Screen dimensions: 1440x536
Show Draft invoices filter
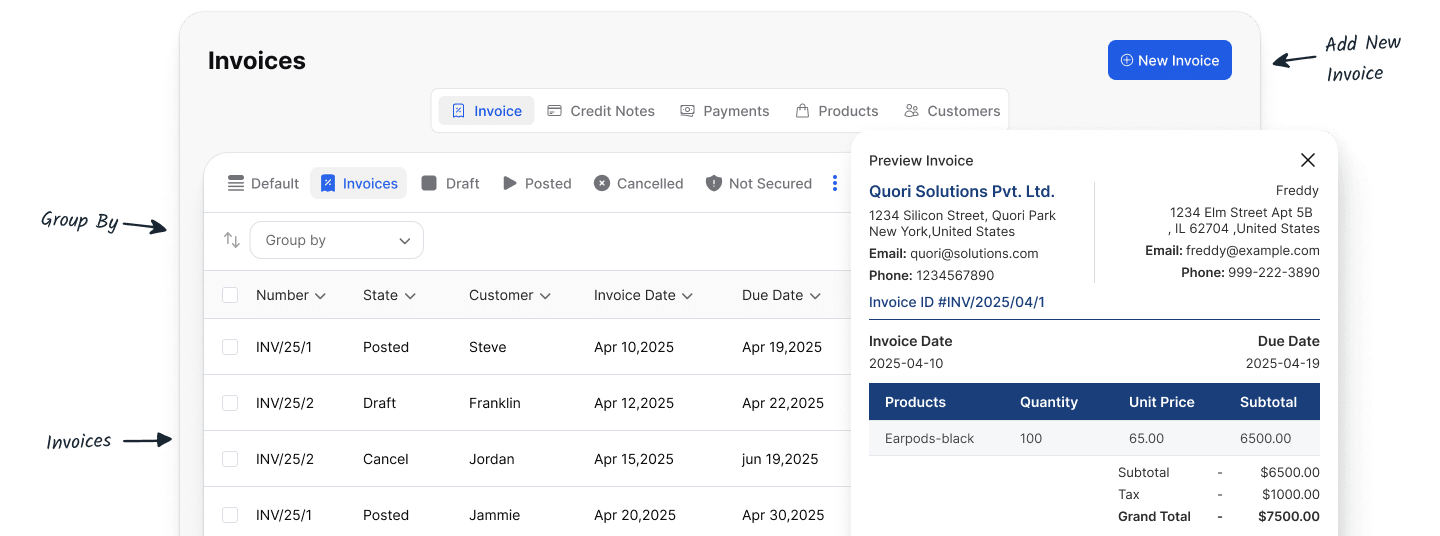450,183
